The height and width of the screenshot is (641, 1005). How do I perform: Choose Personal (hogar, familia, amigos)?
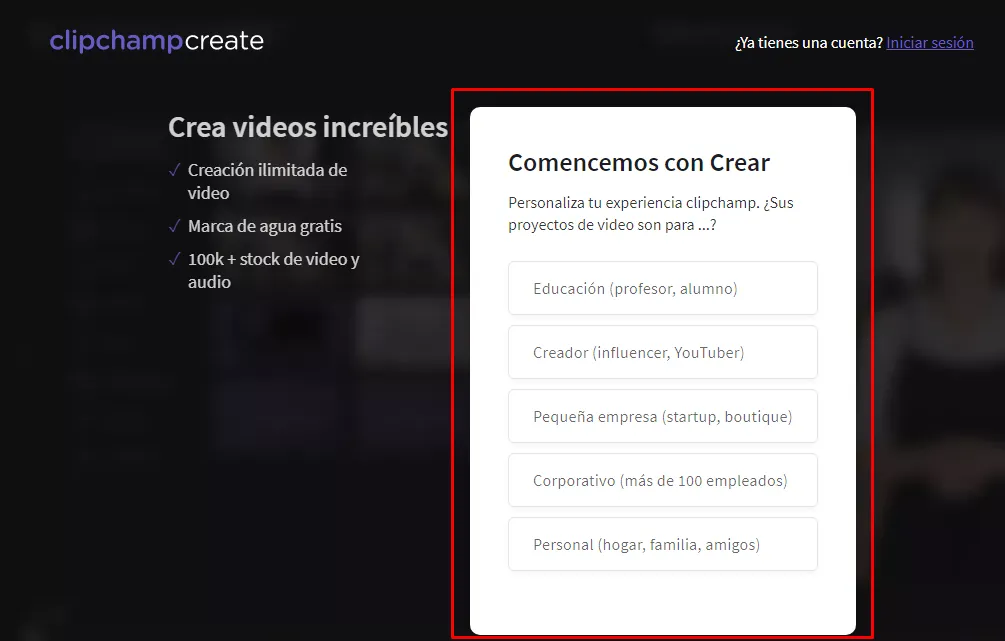click(x=663, y=545)
